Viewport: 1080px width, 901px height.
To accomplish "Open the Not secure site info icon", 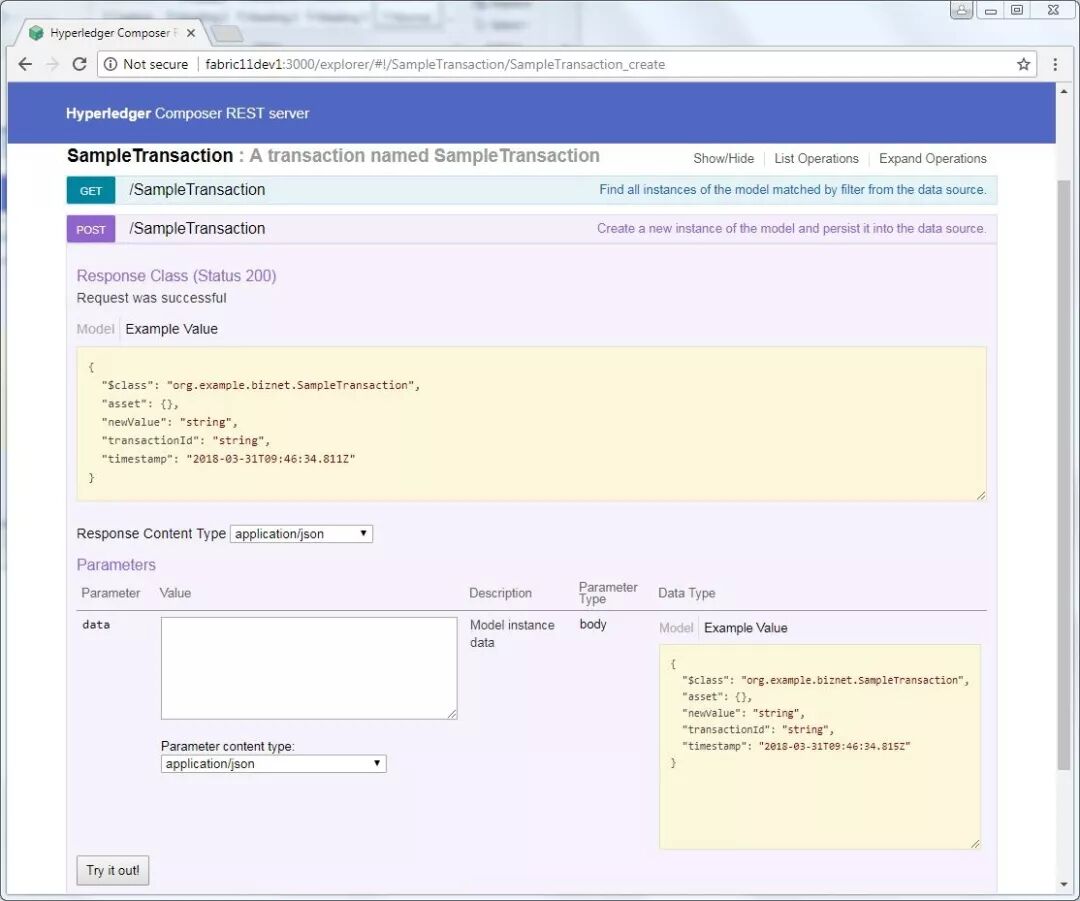I will coord(110,64).
